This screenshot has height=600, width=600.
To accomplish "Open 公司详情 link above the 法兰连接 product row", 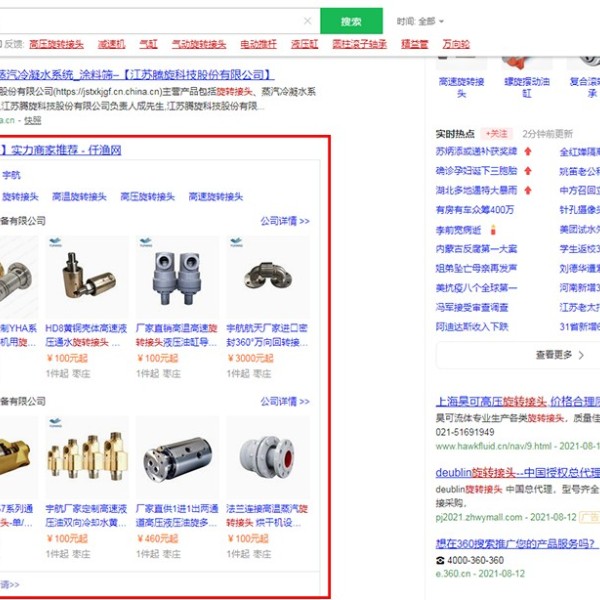I will (x=285, y=401).
